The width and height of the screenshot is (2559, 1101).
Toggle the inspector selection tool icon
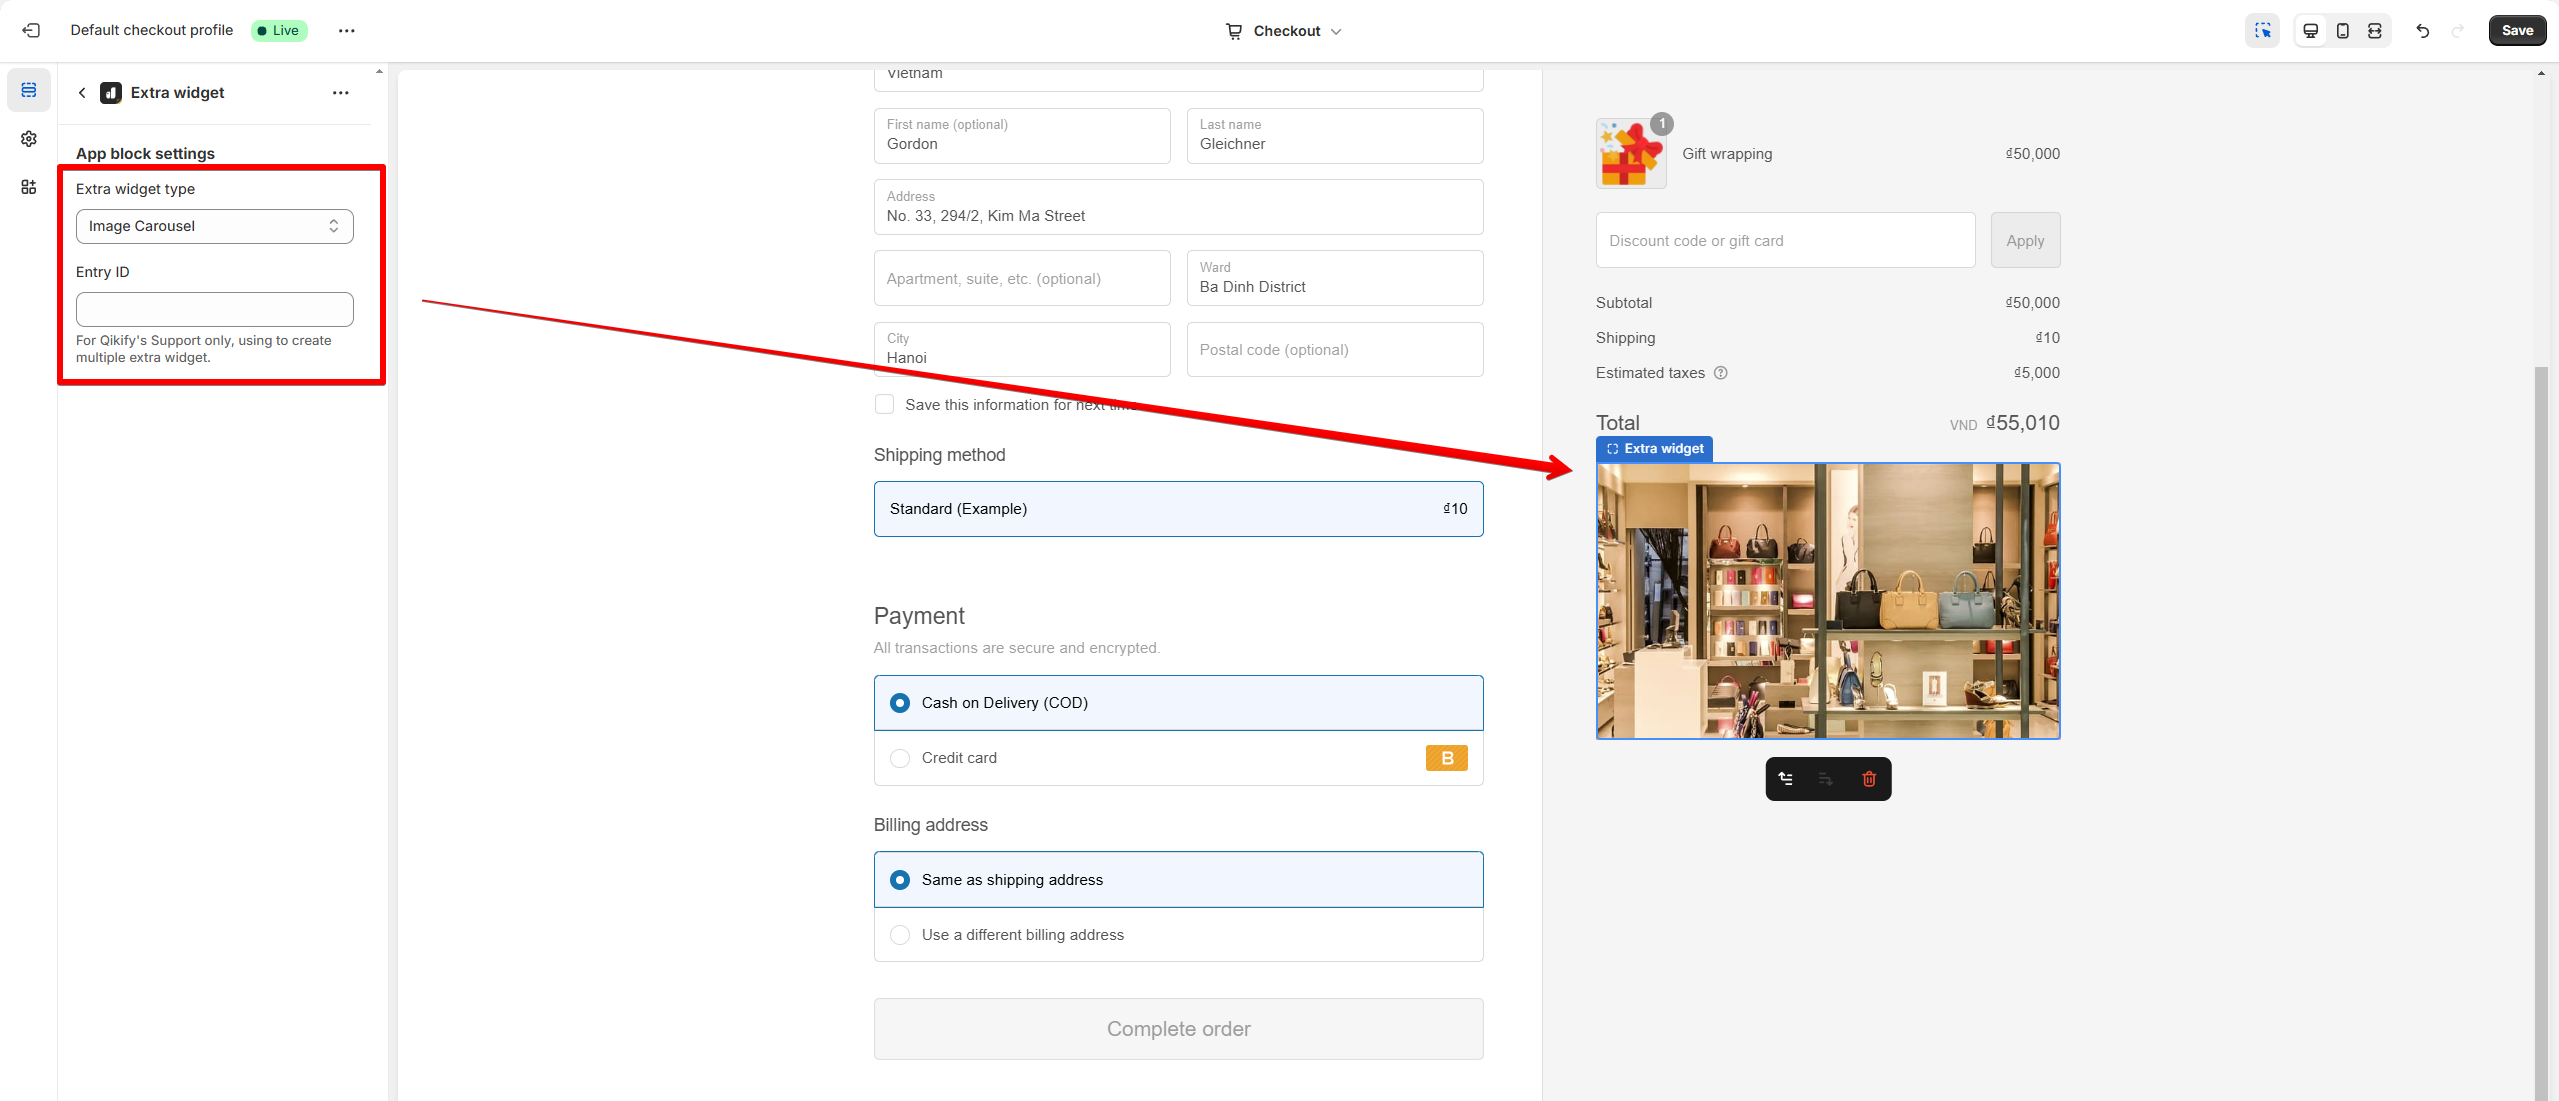(2262, 30)
